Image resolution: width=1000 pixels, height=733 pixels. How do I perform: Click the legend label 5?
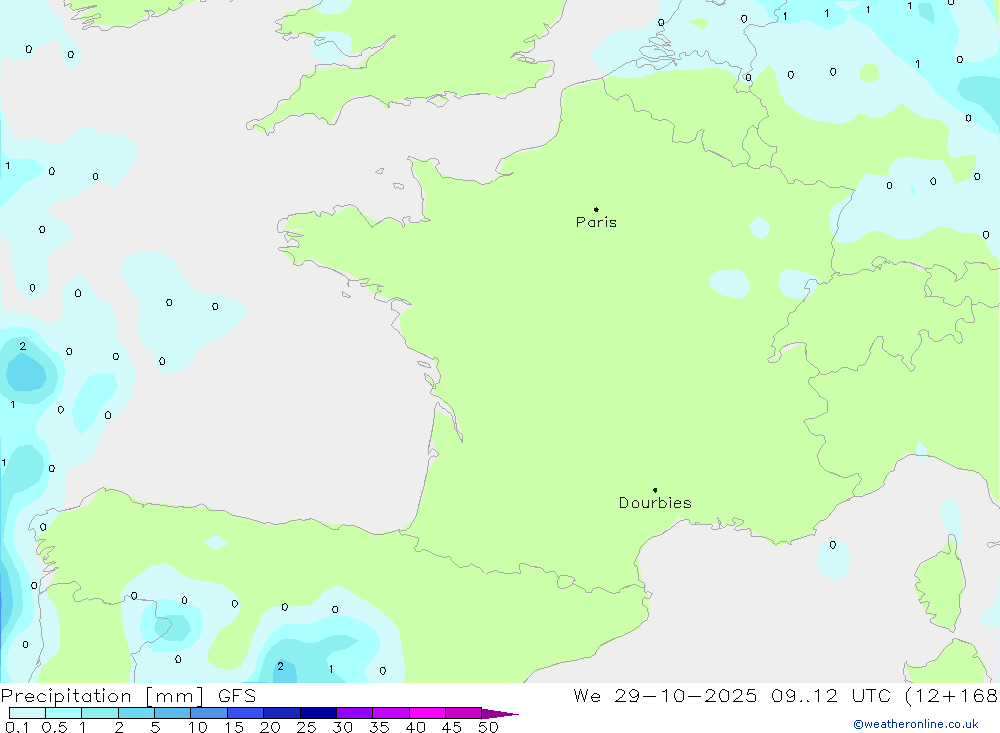click(x=155, y=727)
